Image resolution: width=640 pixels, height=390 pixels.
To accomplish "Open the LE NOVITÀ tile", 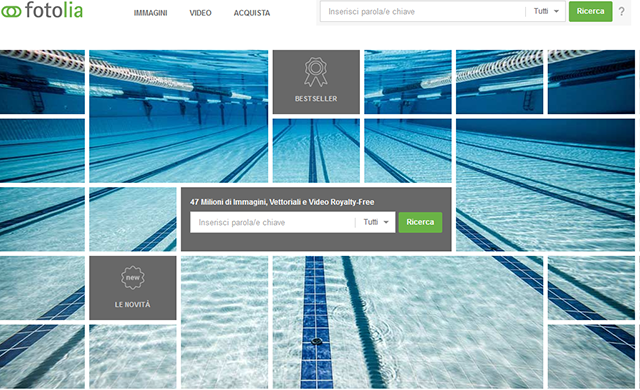I will coord(133,288).
